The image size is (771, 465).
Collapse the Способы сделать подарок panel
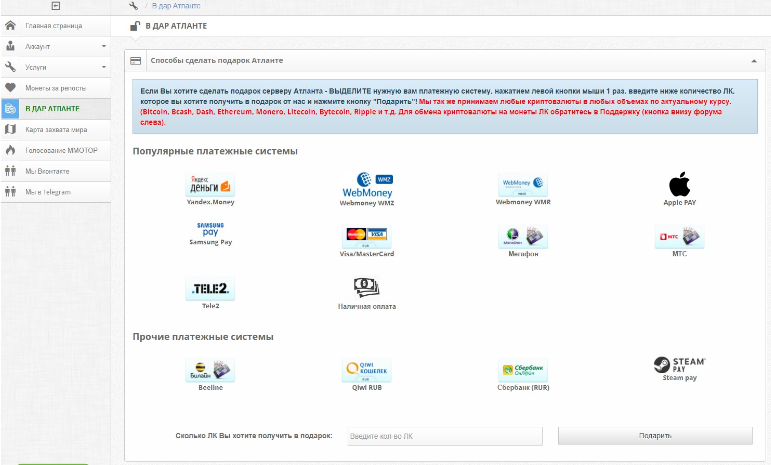(754, 61)
